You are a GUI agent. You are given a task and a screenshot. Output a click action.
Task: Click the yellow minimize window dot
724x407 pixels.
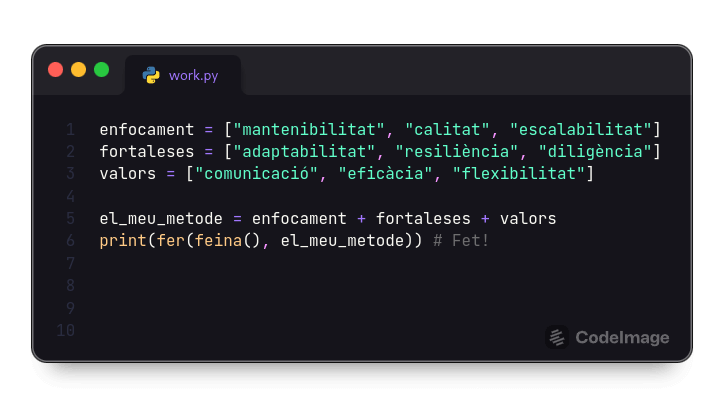(78, 70)
